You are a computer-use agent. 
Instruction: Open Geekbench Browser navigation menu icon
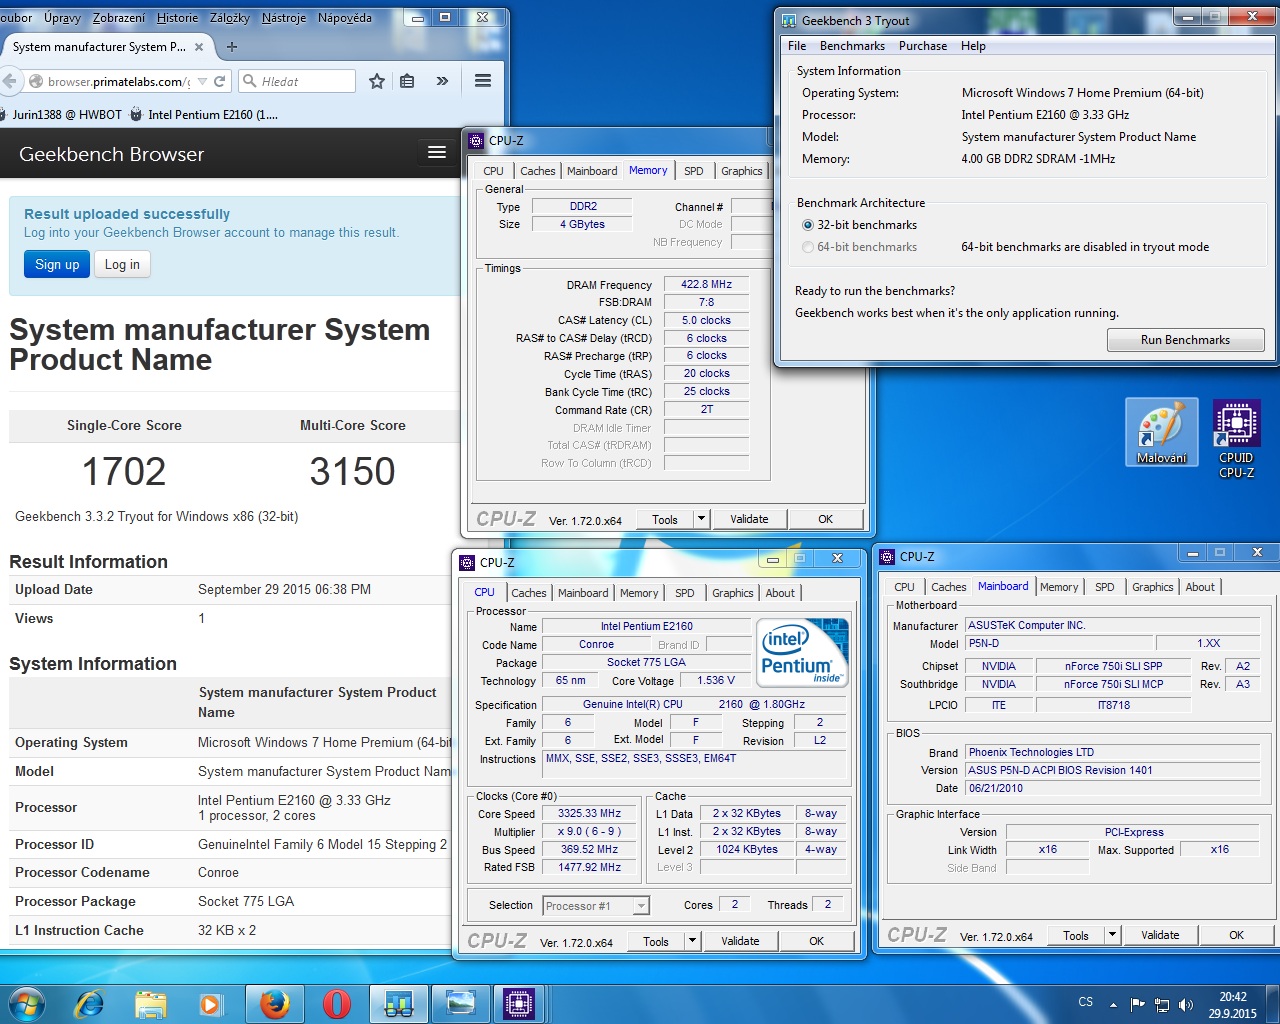pos(437,152)
